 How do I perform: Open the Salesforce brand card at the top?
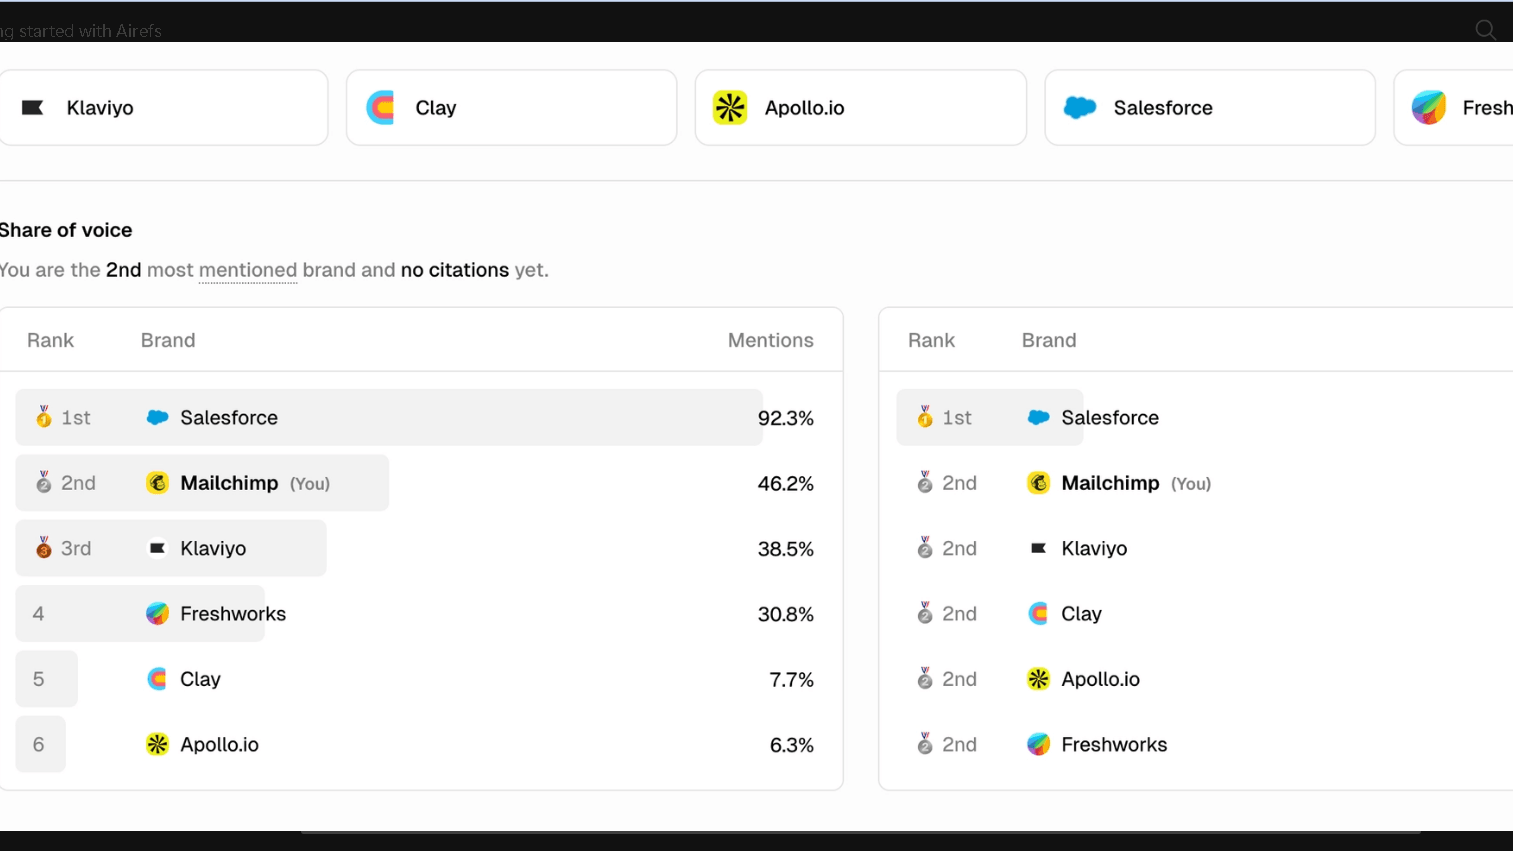tap(1209, 107)
